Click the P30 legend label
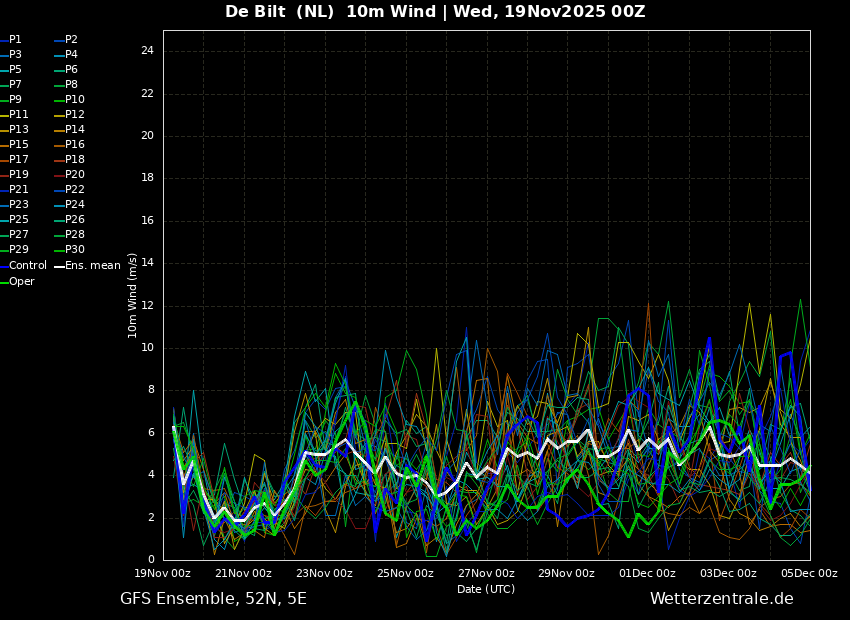850x620 pixels. tap(70, 249)
